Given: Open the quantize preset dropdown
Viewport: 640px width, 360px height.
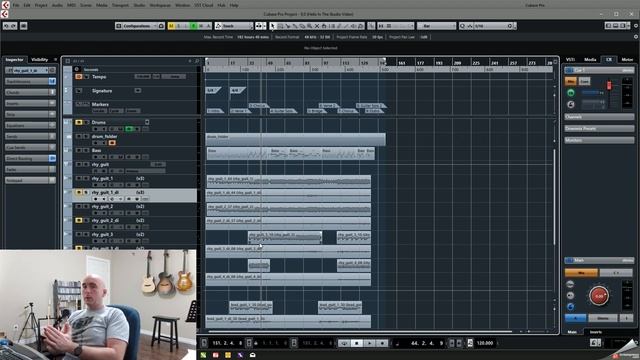Looking at the screenshot, I should [494, 26].
